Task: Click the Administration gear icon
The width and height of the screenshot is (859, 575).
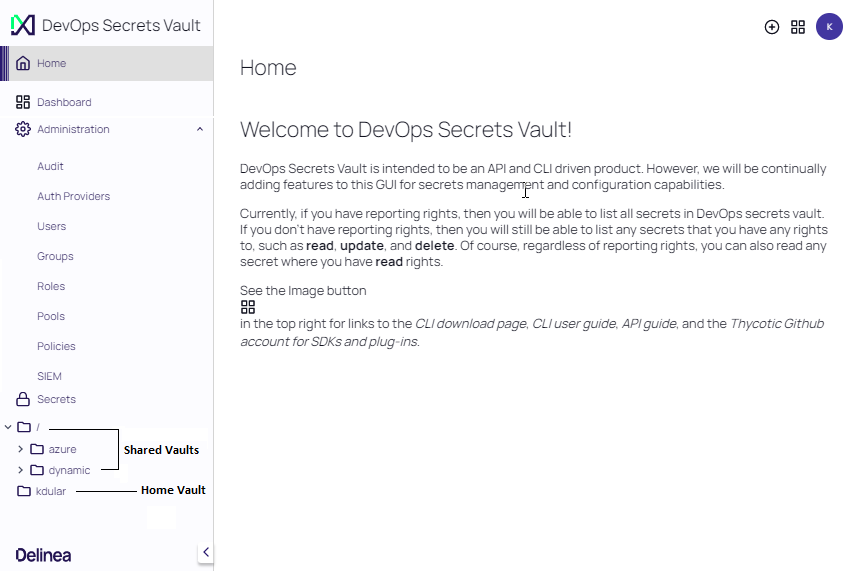Action: 23,129
